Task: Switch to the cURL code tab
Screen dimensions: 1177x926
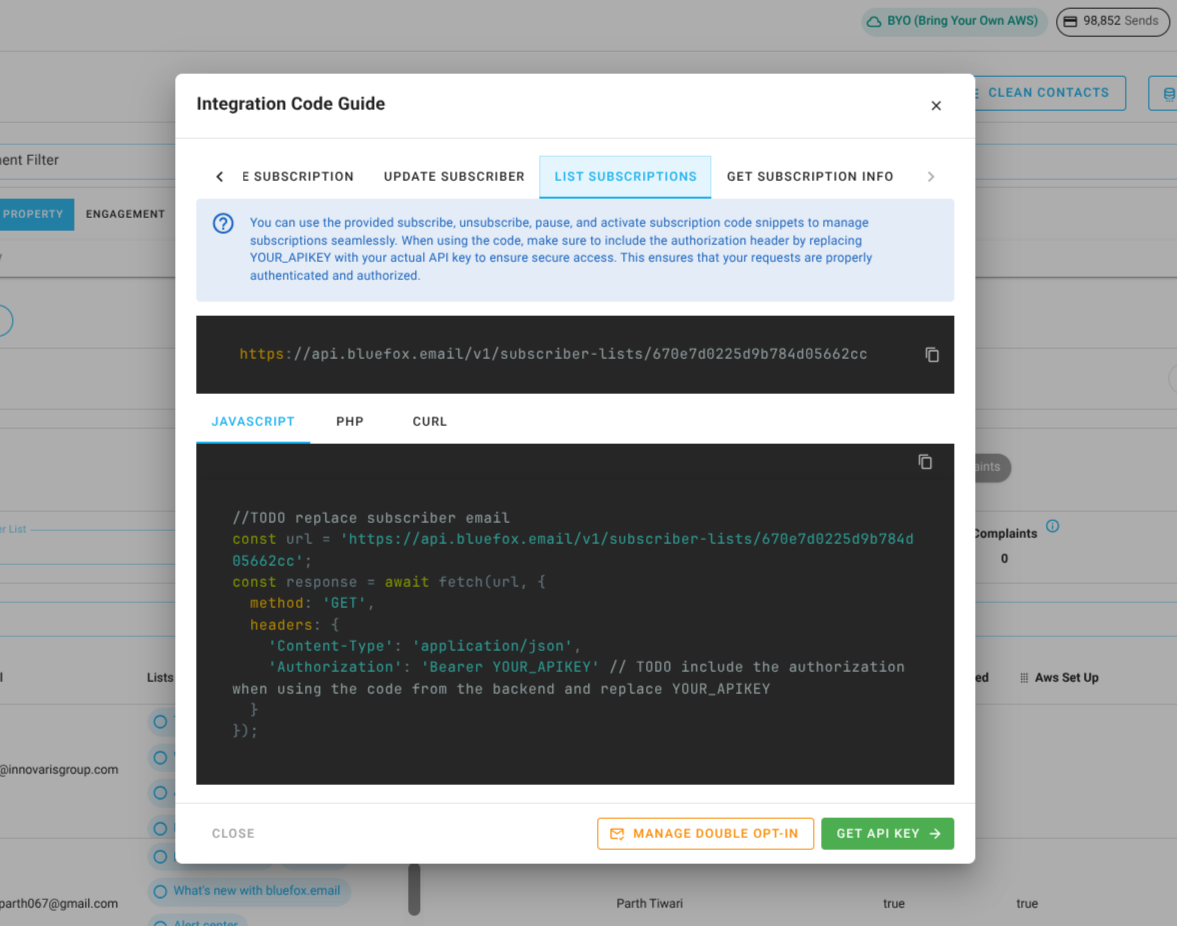Action: pyautogui.click(x=429, y=422)
